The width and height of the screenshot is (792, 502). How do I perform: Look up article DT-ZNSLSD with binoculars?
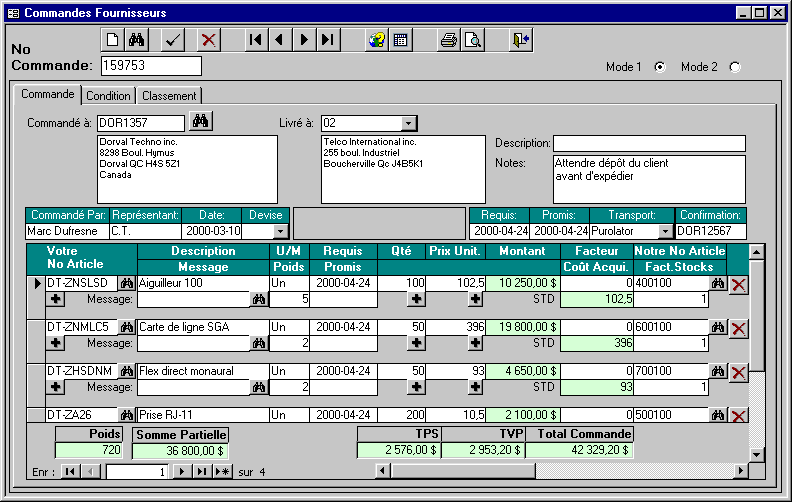point(127,283)
